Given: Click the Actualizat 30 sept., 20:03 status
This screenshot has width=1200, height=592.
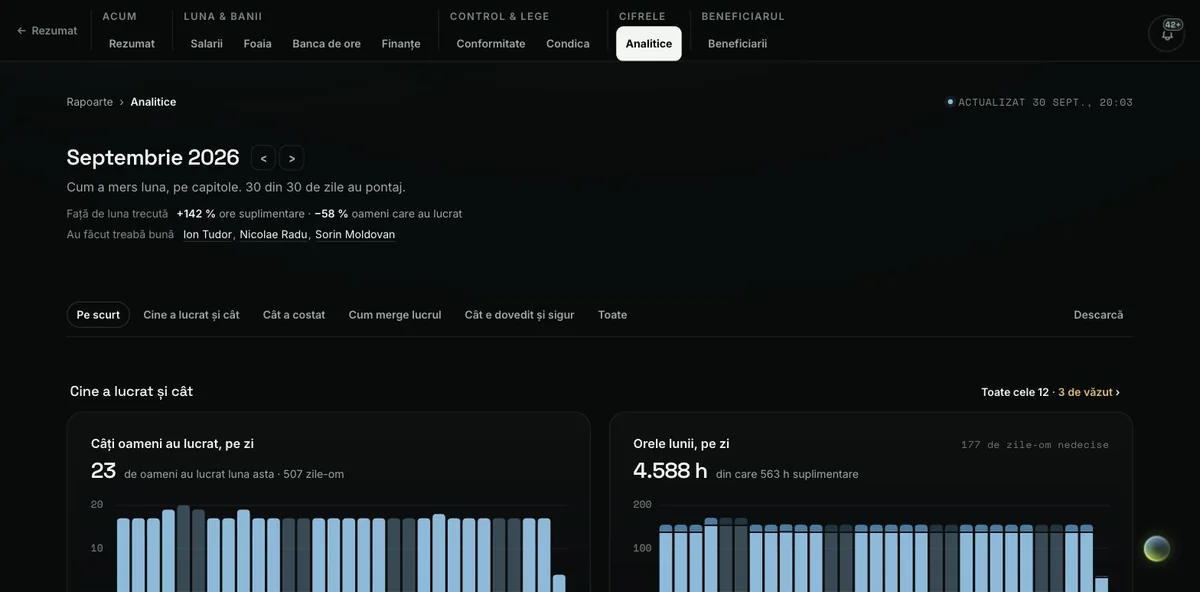Looking at the screenshot, I should click(1040, 102).
